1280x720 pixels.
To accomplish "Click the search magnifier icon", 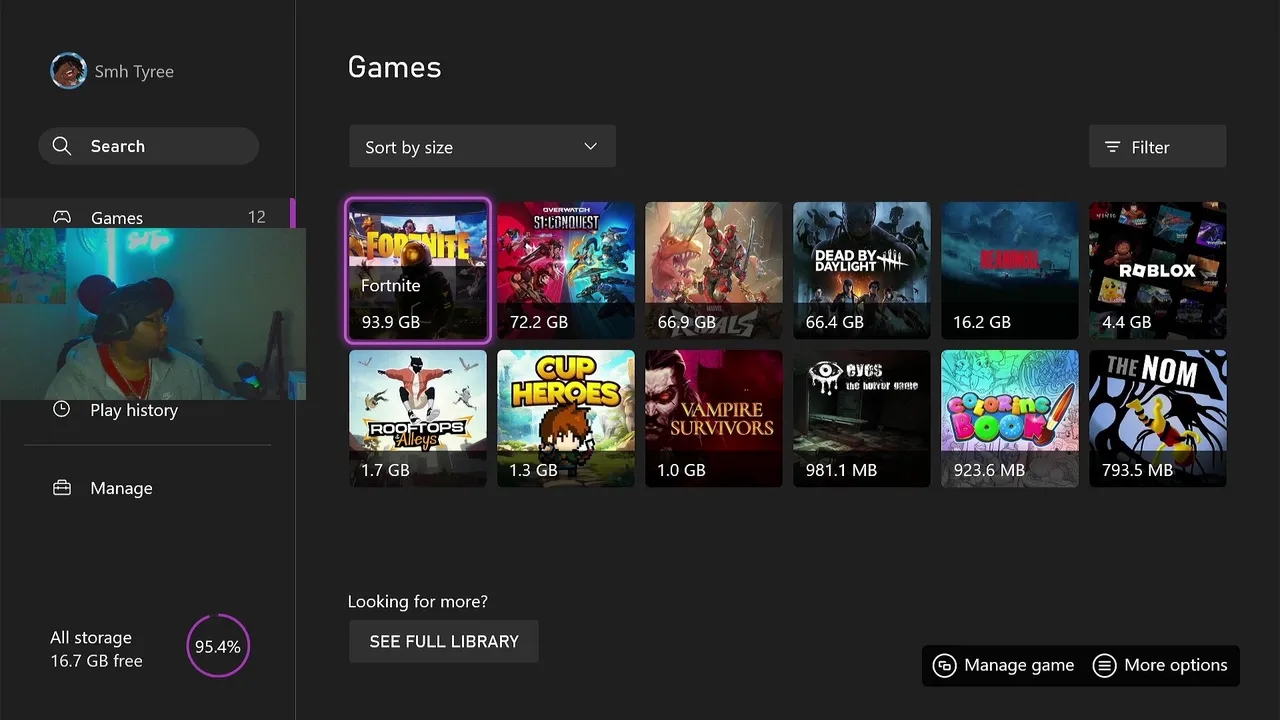I will point(62,146).
